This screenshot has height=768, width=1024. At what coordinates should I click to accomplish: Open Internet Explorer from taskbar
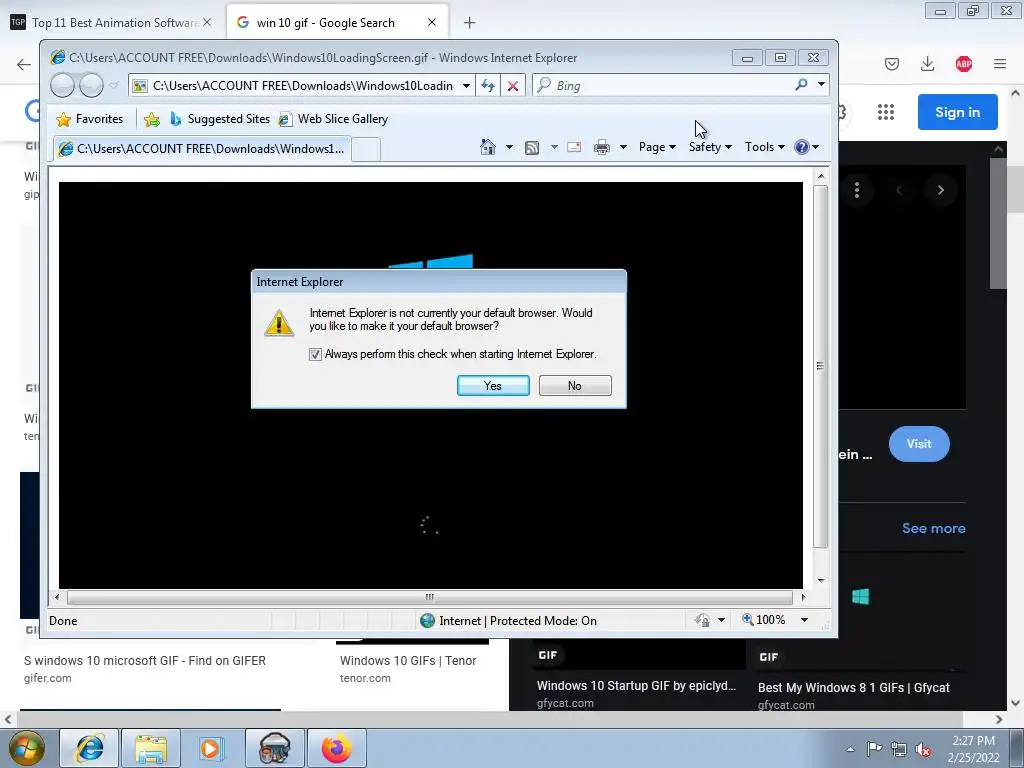89,748
